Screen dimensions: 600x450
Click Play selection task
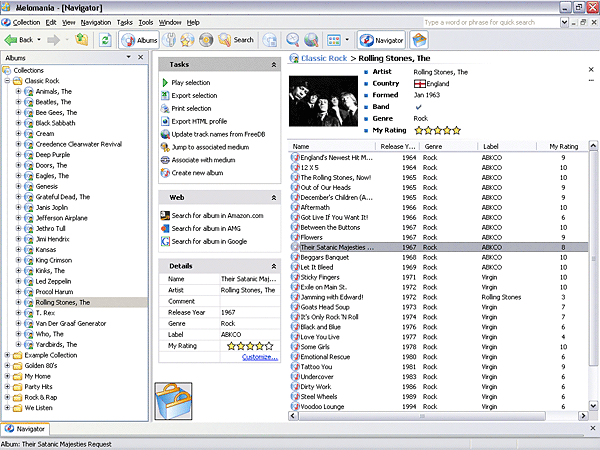coord(191,83)
